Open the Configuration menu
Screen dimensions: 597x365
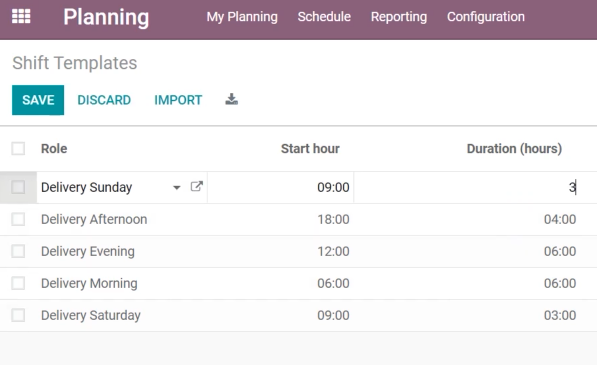pyautogui.click(x=486, y=17)
